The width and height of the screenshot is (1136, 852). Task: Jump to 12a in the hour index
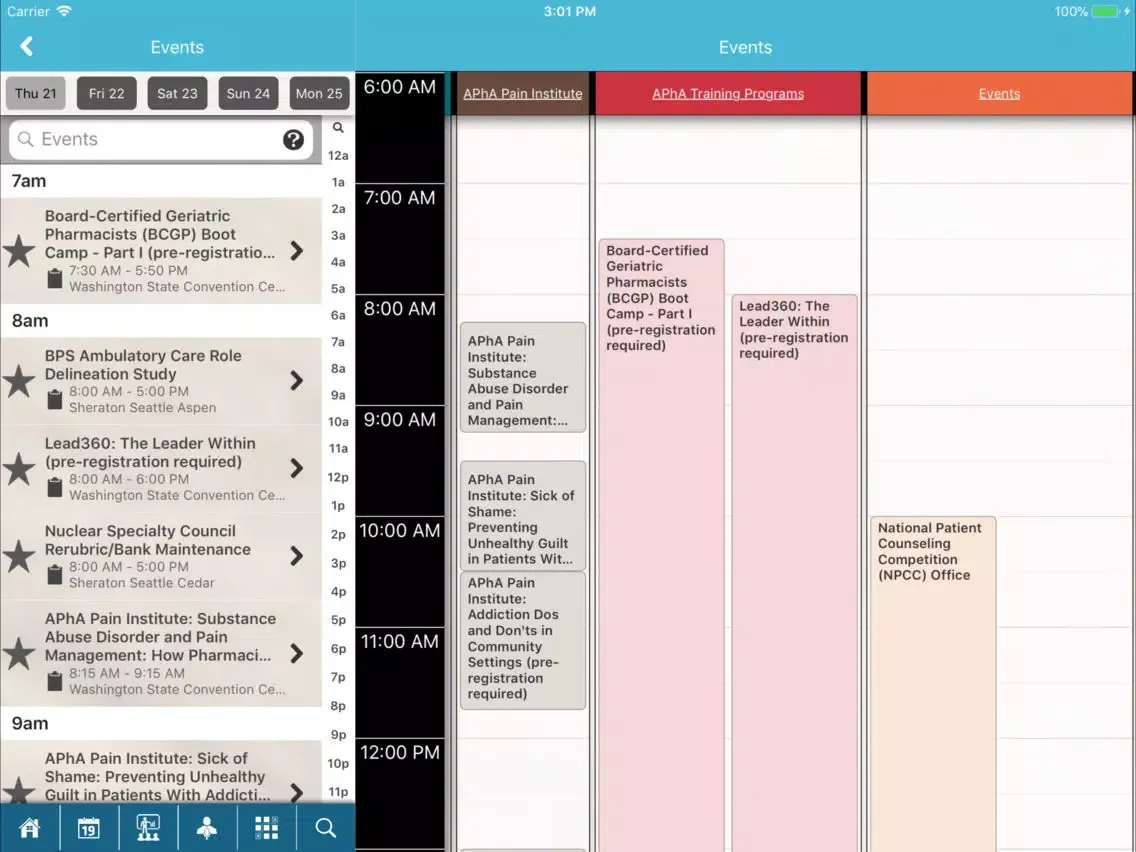tap(338, 156)
